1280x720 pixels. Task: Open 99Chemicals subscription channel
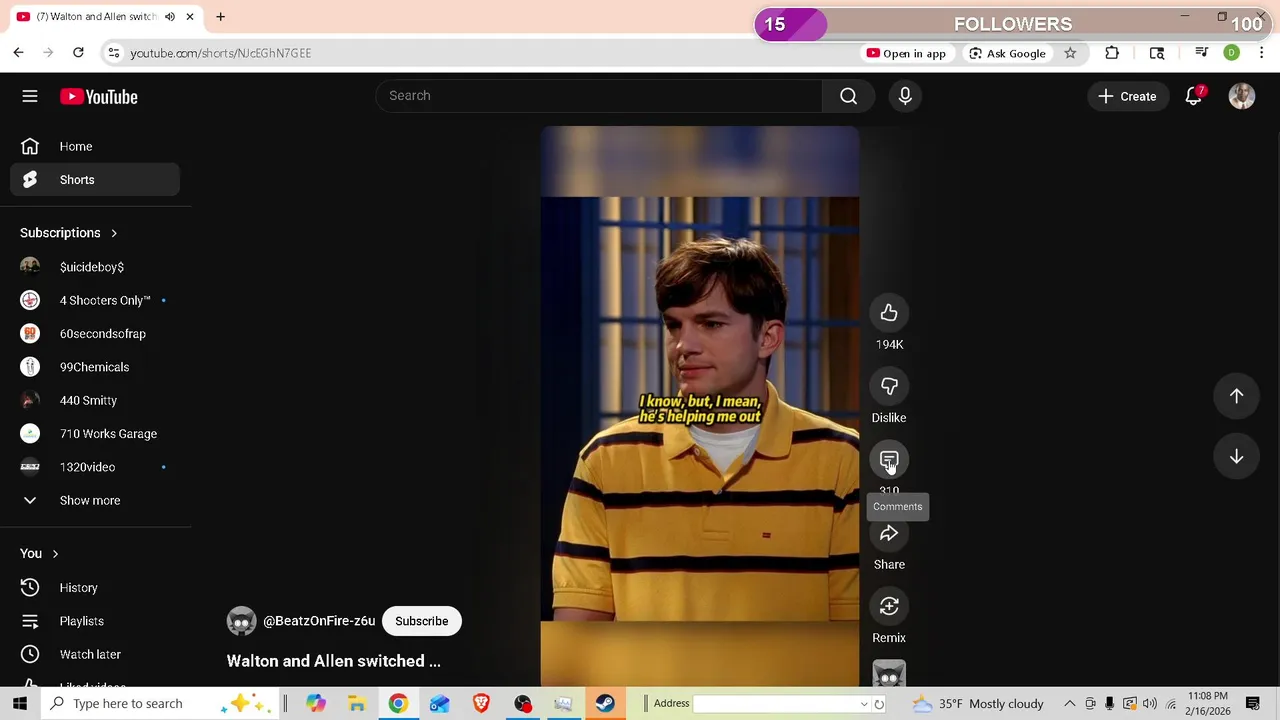pos(95,367)
